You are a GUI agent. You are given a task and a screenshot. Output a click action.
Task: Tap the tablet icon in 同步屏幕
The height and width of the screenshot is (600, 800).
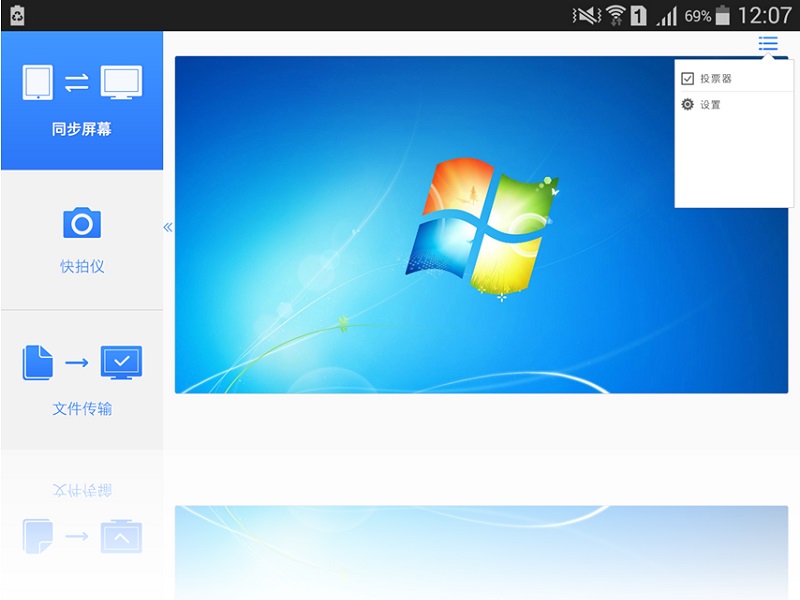[x=37, y=83]
